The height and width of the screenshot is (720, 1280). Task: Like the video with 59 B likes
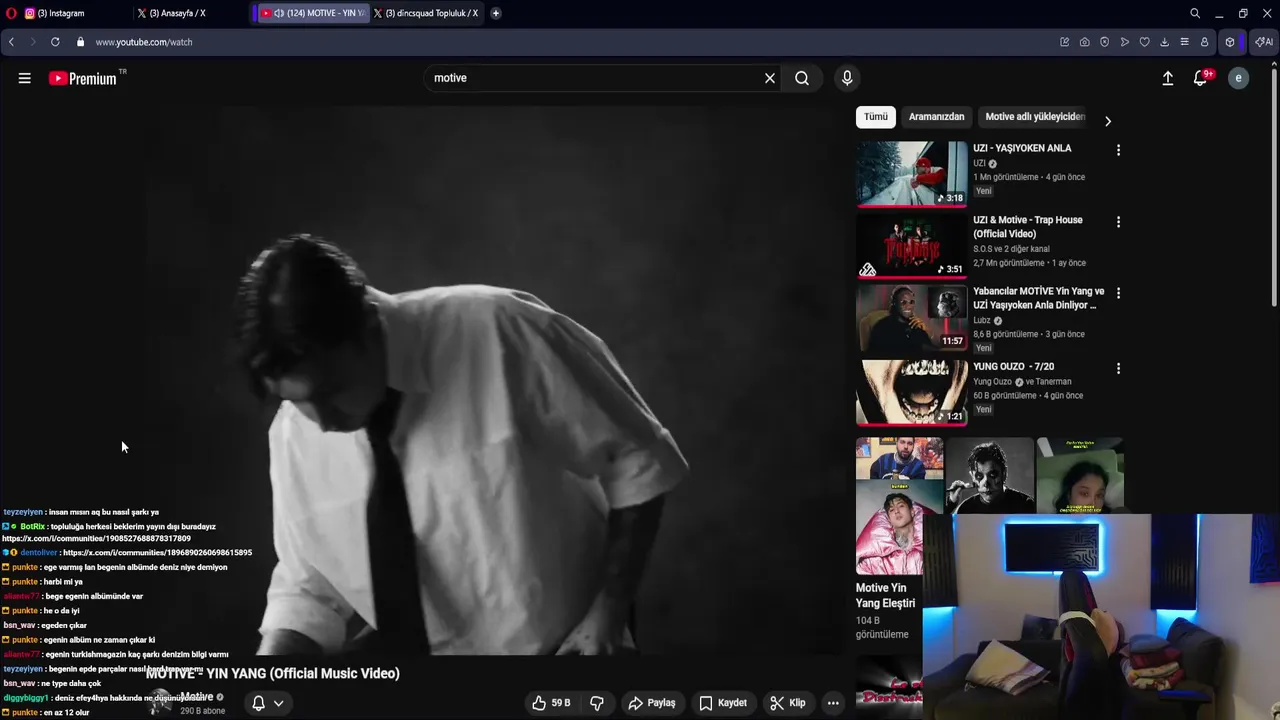[550, 703]
